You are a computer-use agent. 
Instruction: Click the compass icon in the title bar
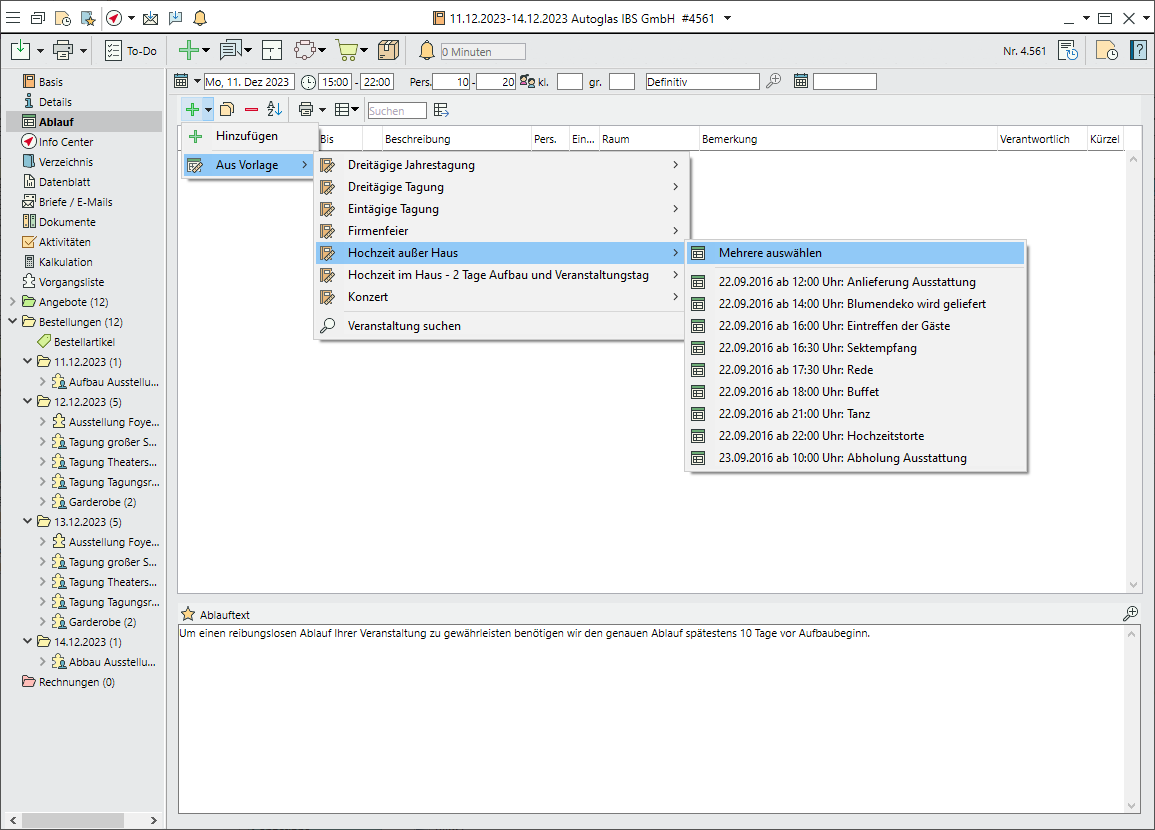point(113,18)
